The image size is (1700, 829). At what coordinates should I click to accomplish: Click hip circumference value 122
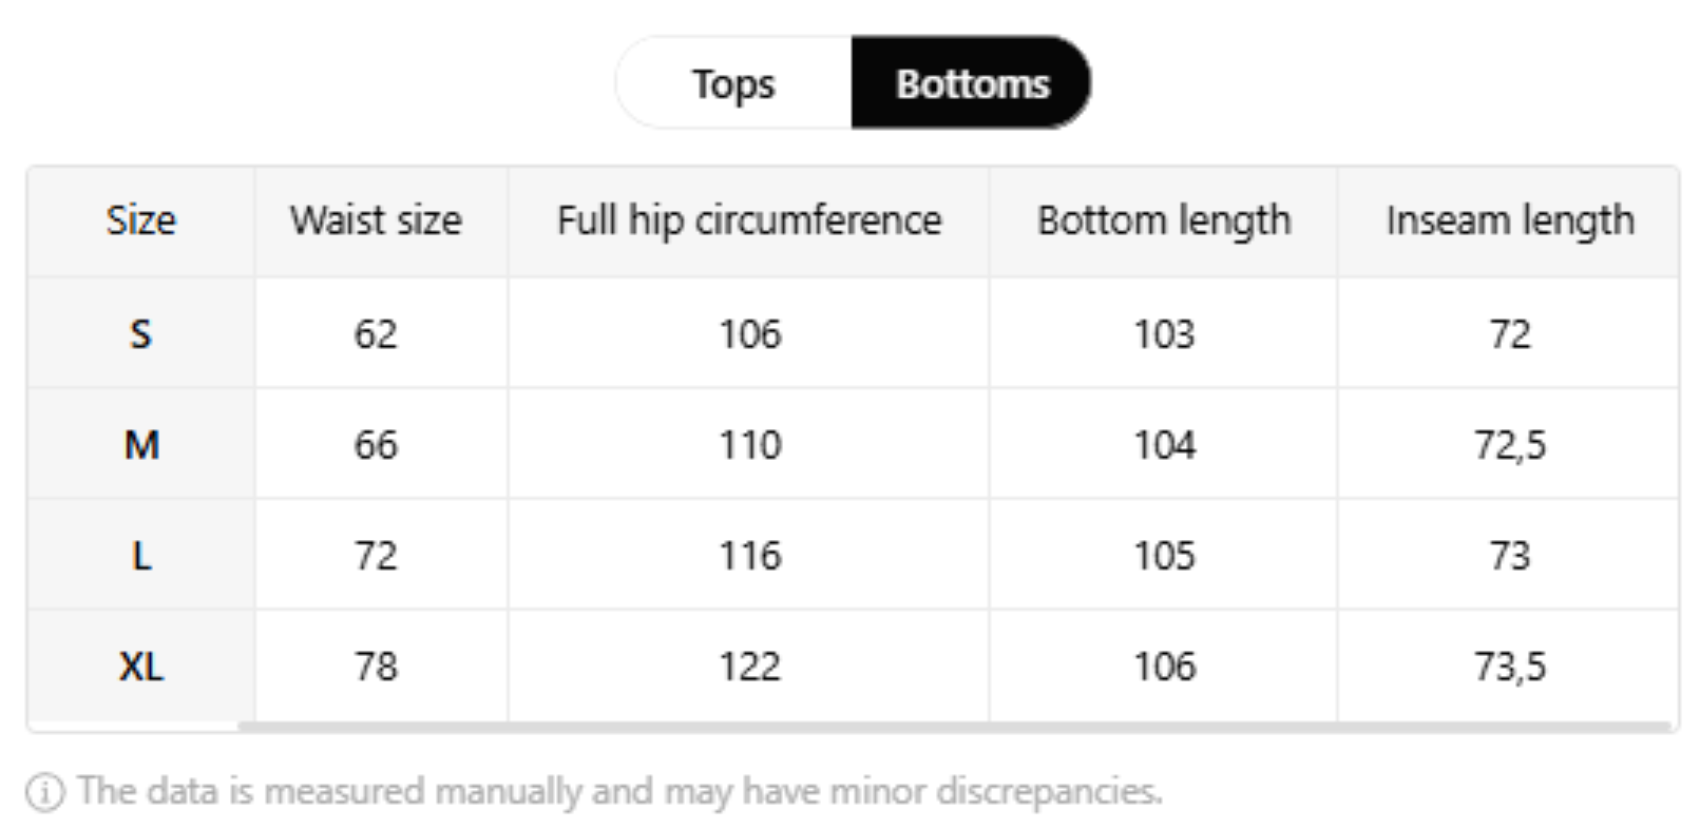point(750,667)
